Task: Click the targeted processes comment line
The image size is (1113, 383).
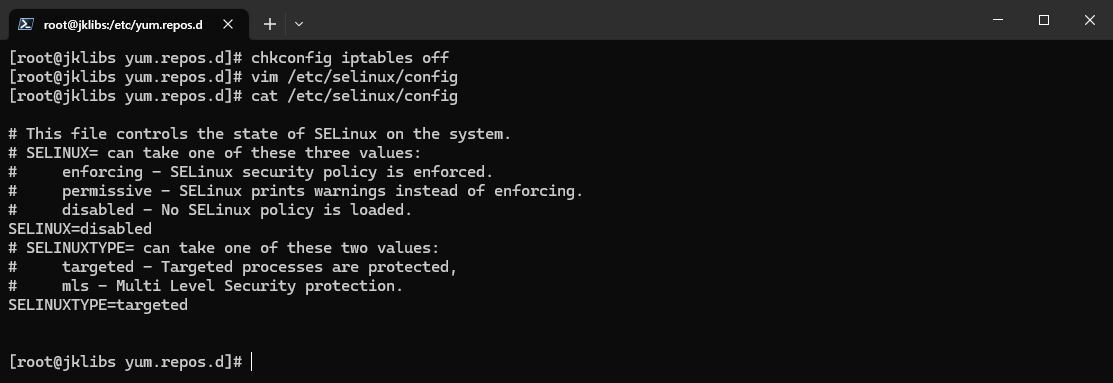Action: tap(233, 267)
